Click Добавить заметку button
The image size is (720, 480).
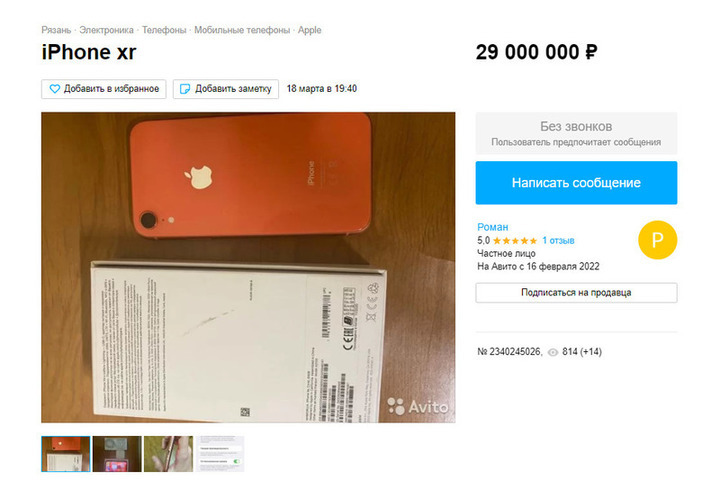(225, 89)
